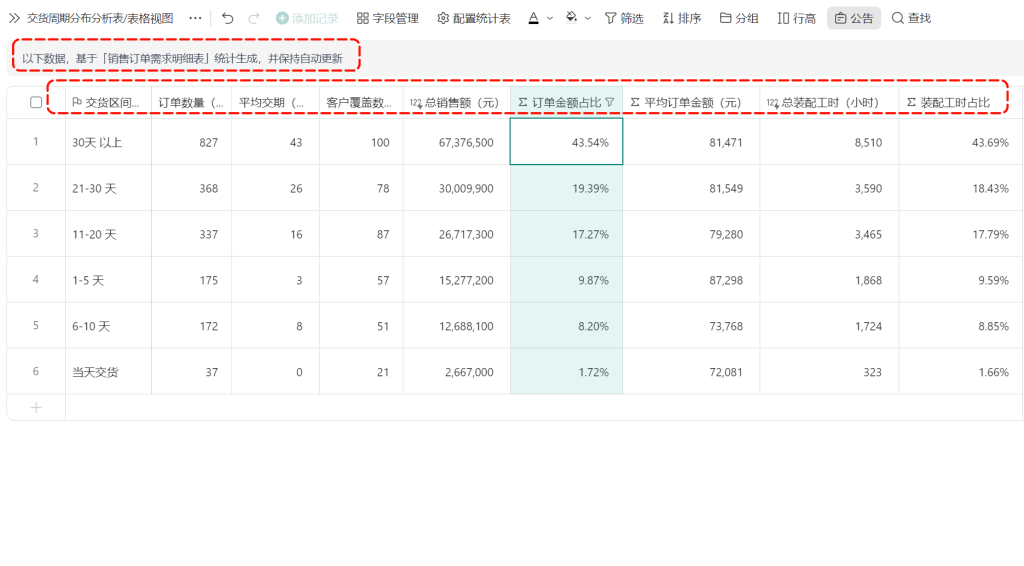The height and width of the screenshot is (566, 1024).
Task: Select cell 1-5 天
Action: click(108, 280)
